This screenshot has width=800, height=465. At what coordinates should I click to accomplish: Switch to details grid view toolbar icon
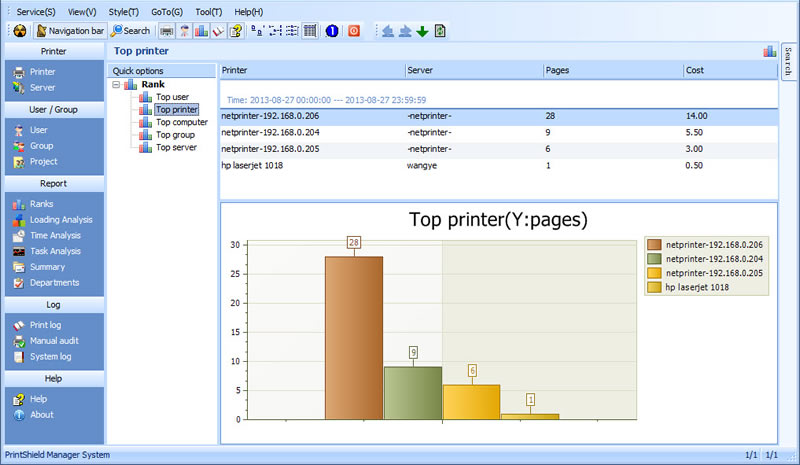click(310, 31)
